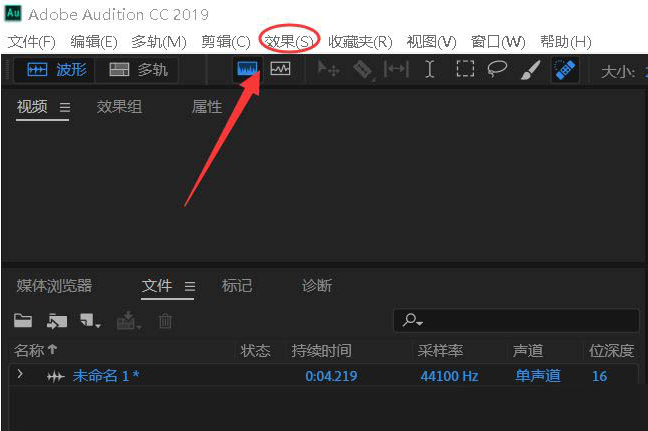Switch to the 诊断 tab
Image resolution: width=648 pixels, height=431 pixels.
pos(317,286)
